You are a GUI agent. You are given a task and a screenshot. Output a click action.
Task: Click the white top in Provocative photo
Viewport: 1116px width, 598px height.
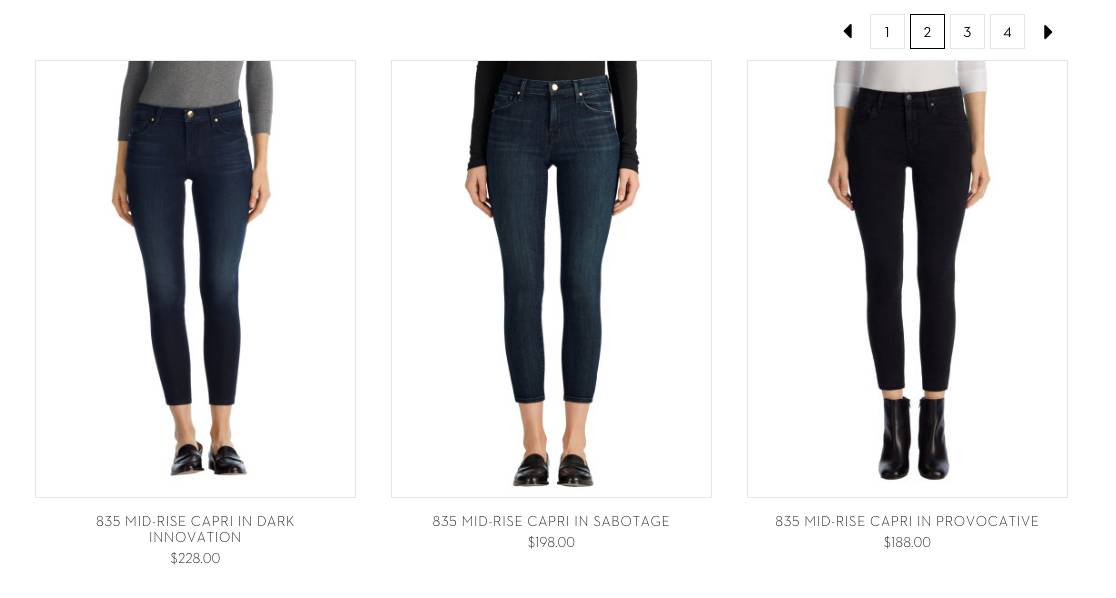pos(910,75)
